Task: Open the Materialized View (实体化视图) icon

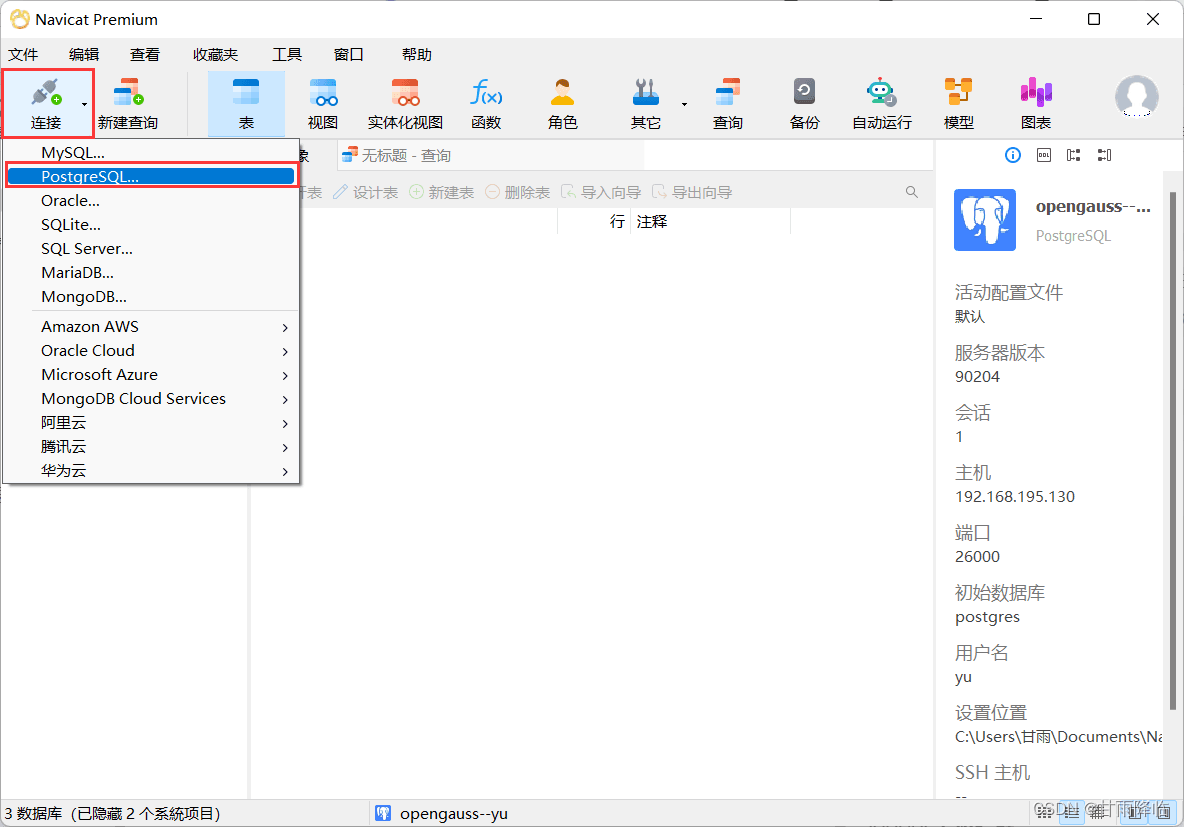Action: click(405, 103)
